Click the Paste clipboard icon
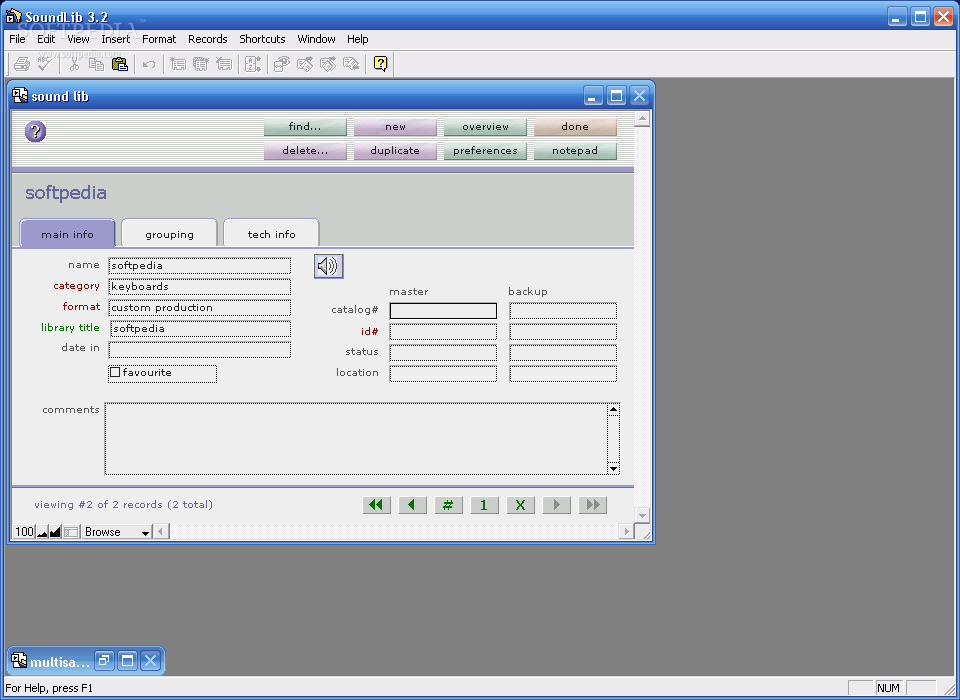The height and width of the screenshot is (700, 960). [x=120, y=64]
